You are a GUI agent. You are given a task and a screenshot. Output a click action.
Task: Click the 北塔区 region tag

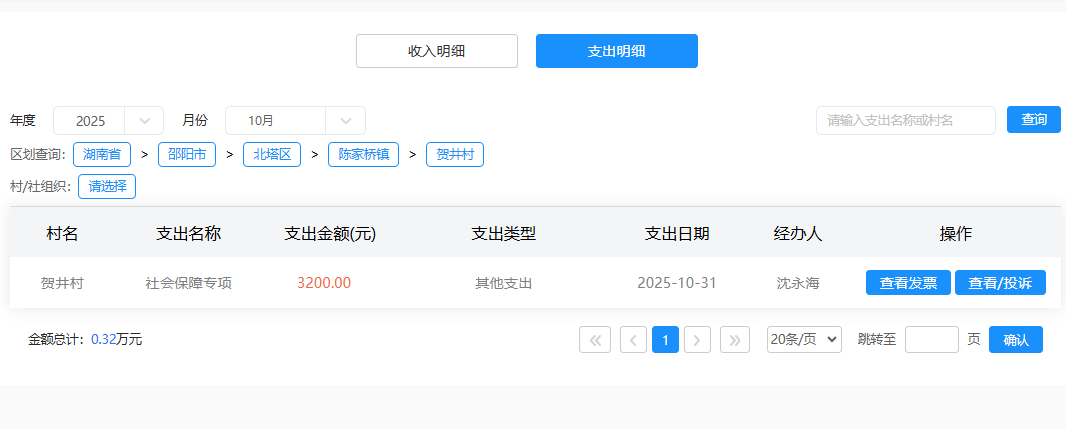(x=272, y=155)
